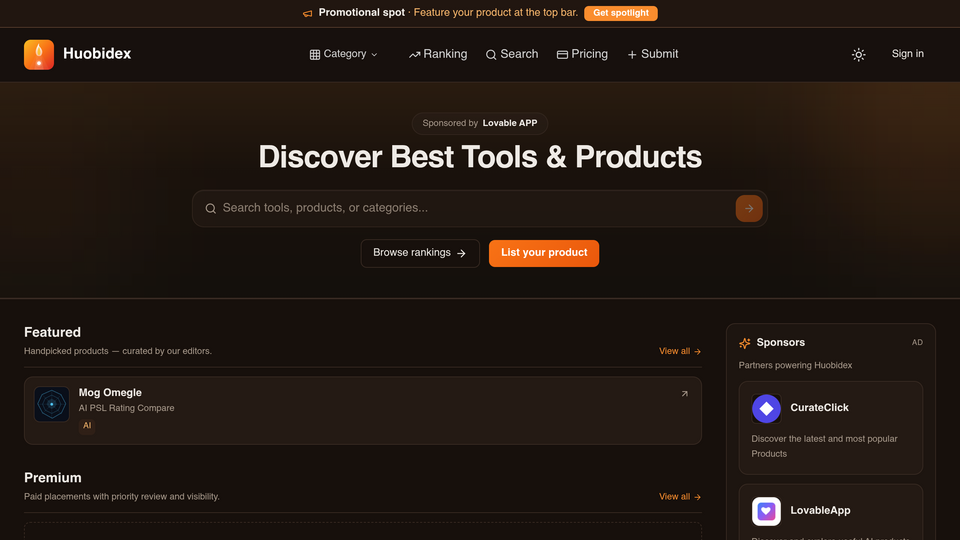Click the 'Partners powering Huobidex' text
Viewport: 960px width, 540px height.
[795, 366]
